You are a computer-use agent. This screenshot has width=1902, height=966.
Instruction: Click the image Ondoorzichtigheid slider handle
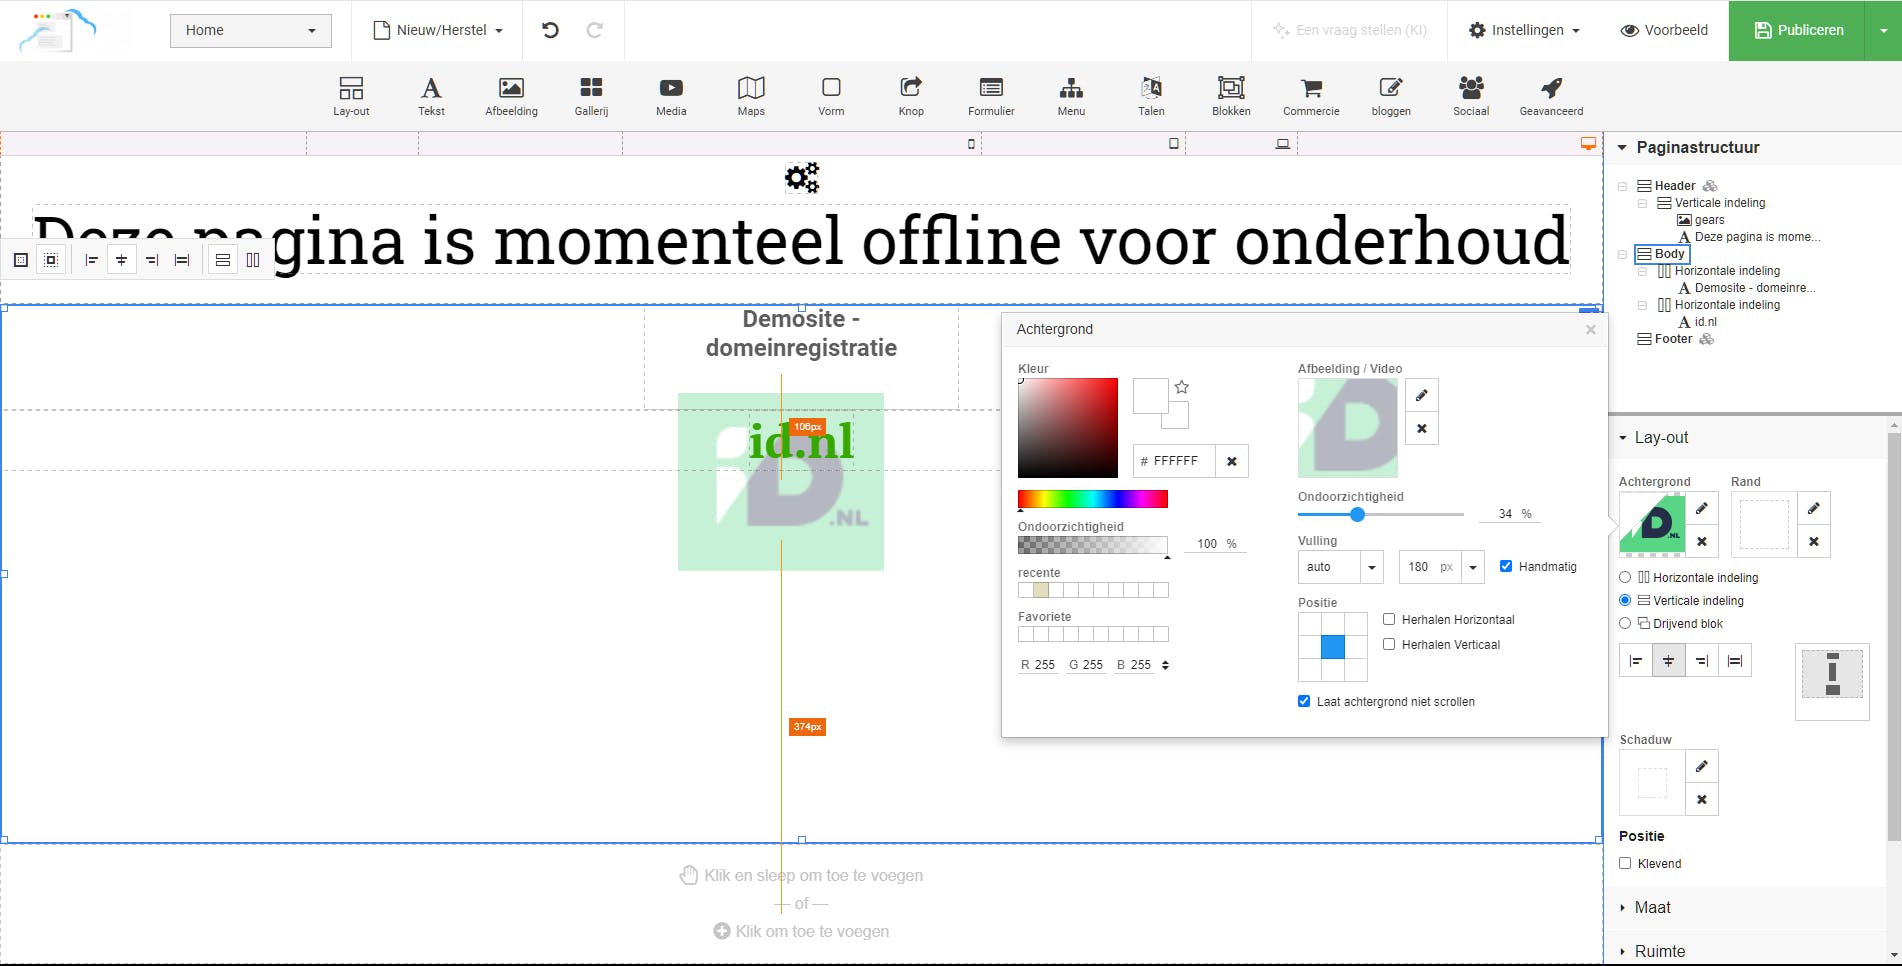1357,514
